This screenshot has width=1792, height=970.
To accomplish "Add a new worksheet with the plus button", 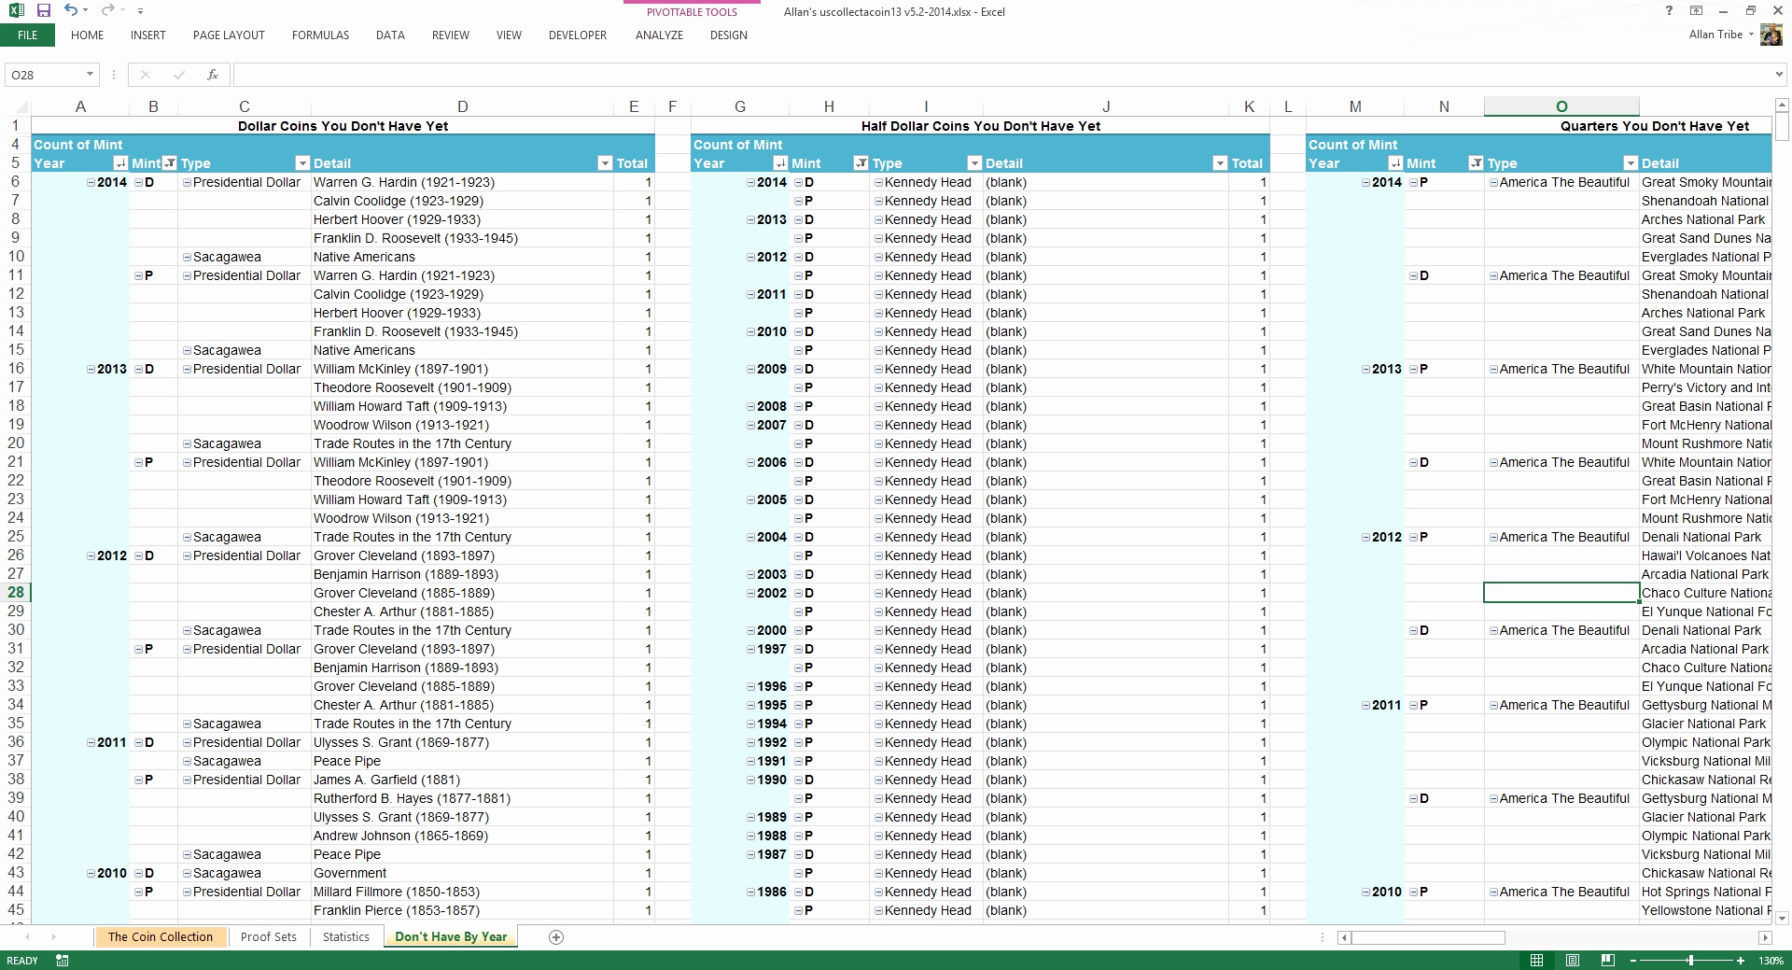I will pos(555,937).
